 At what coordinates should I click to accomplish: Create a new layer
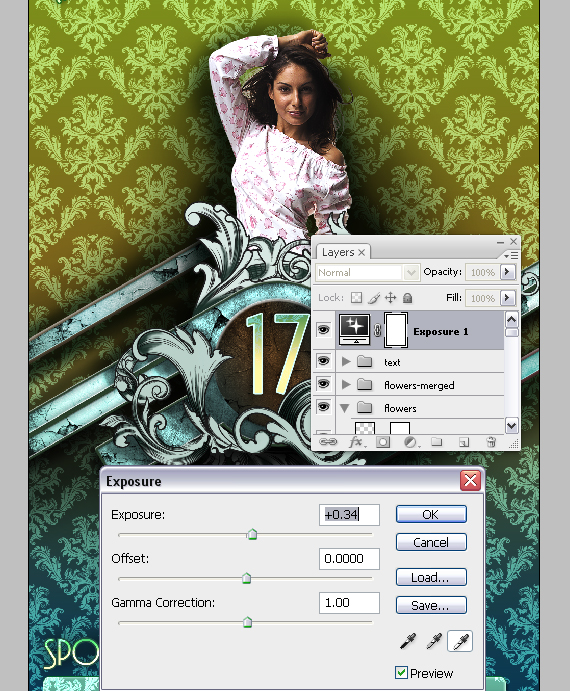point(464,442)
